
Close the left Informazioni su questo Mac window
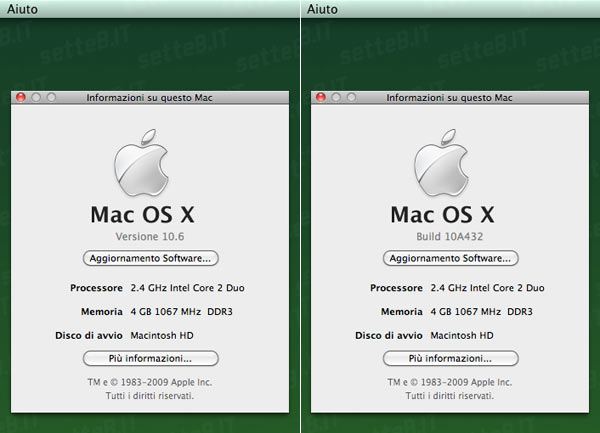[x=21, y=98]
